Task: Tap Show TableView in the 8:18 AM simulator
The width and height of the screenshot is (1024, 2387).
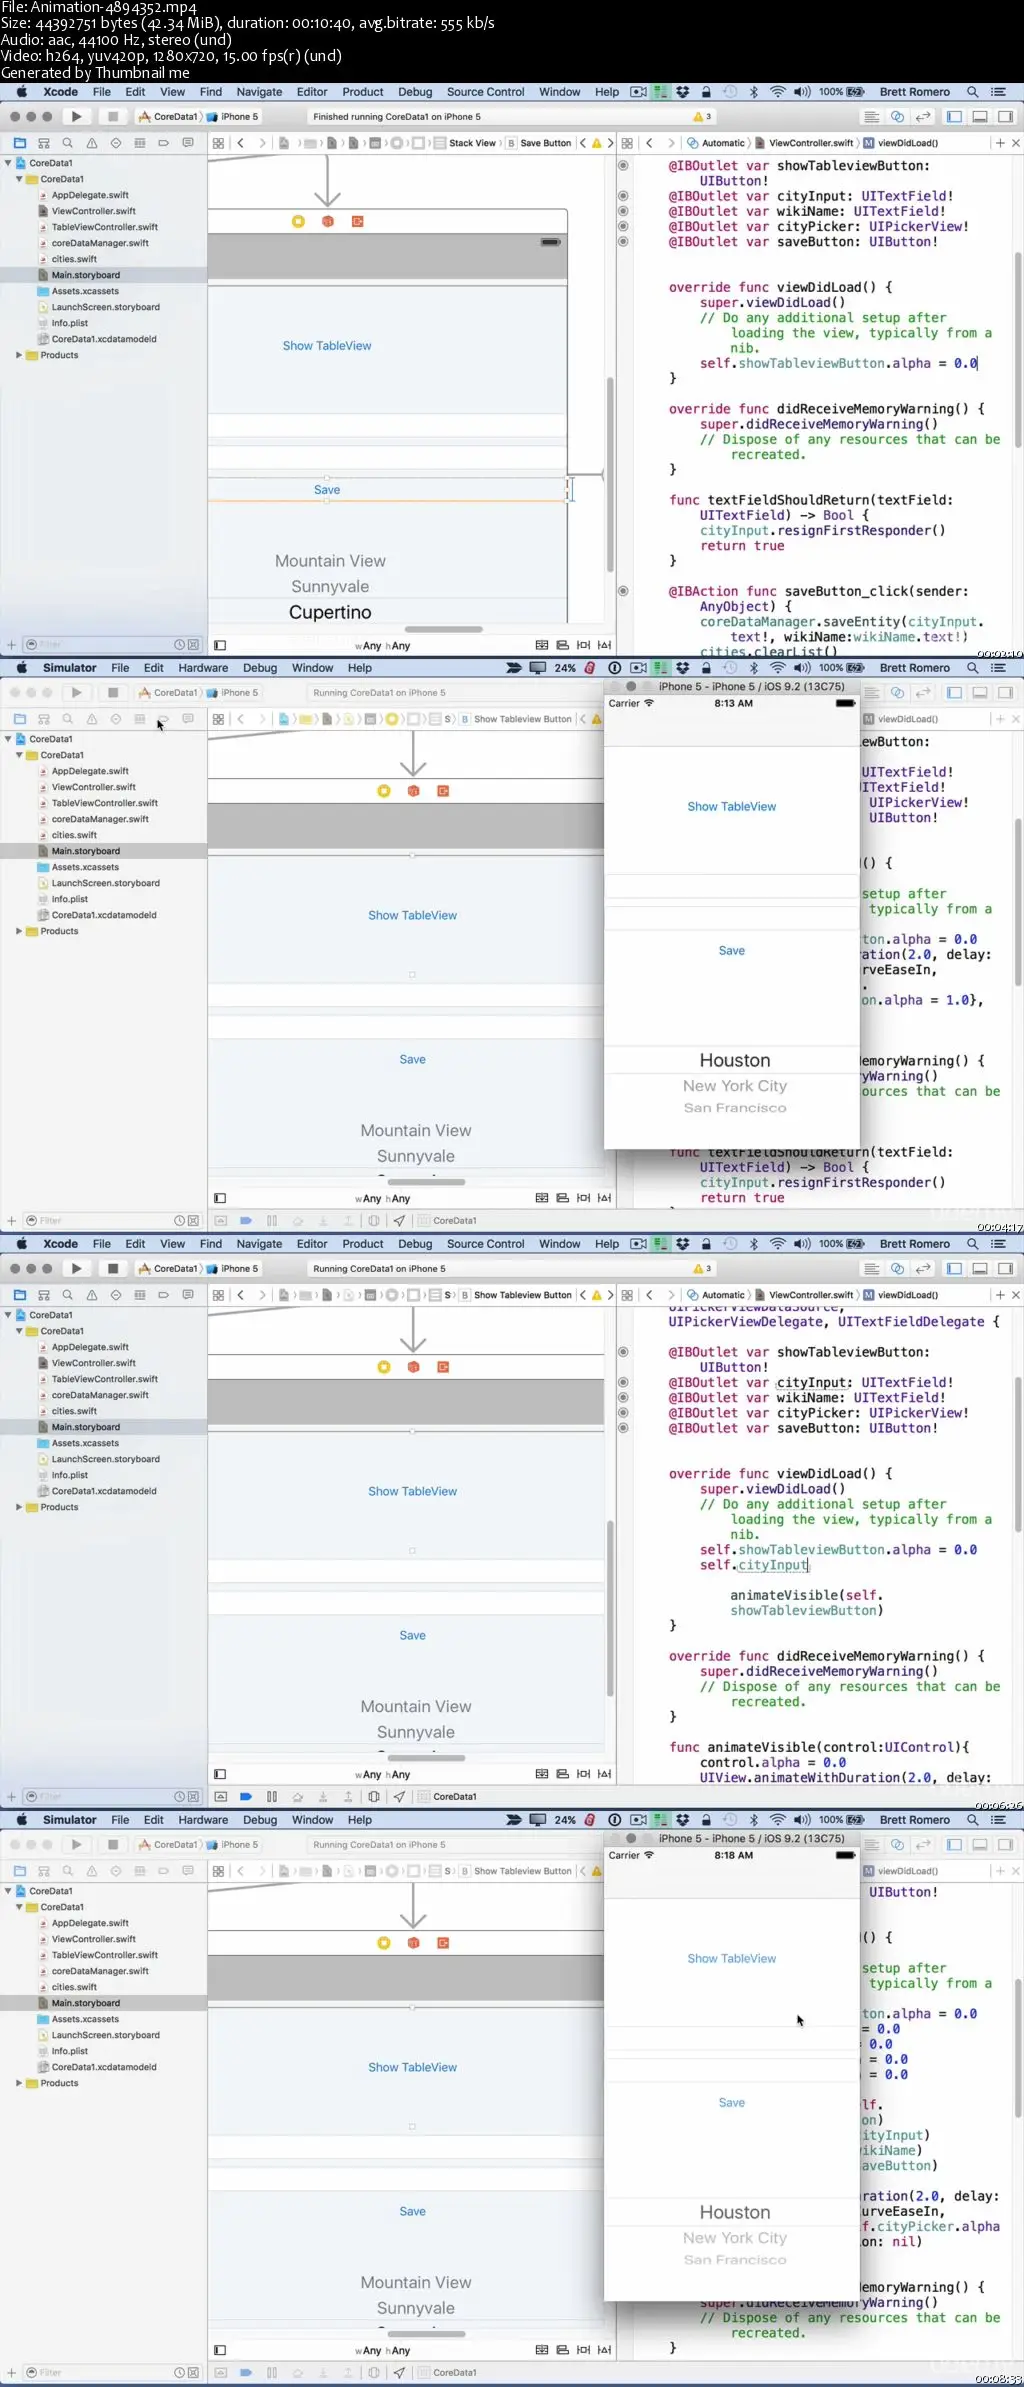Action: [x=732, y=1959]
